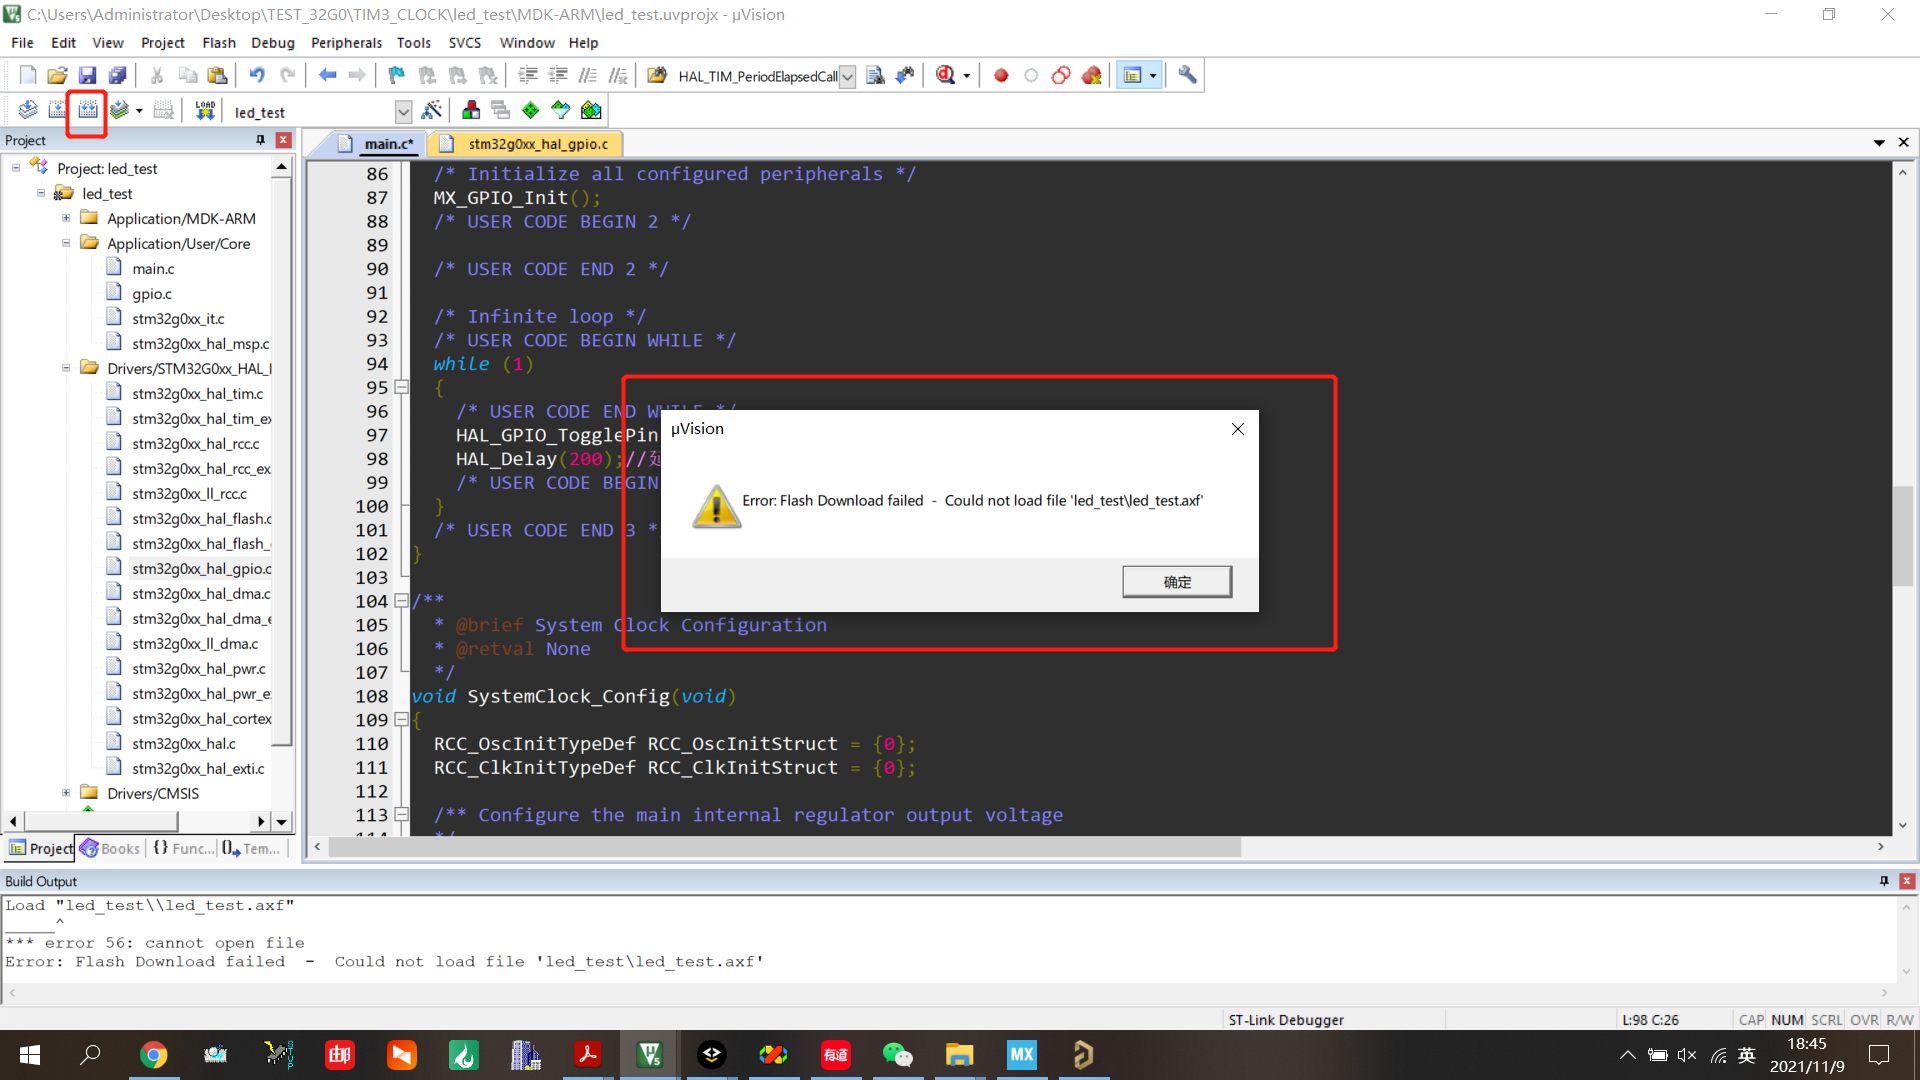Click the editor horizontal scrollbar thumb
The height and width of the screenshot is (1080, 1920).
point(785,847)
